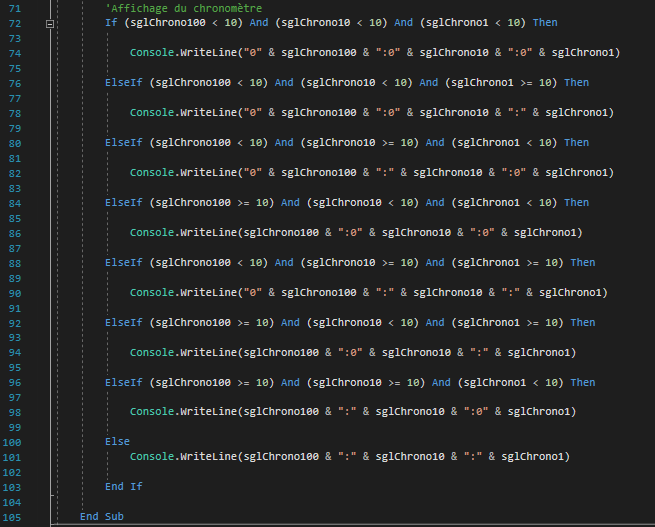
Task: Click sglChrono1 at the end of line 101
Action: (532, 457)
